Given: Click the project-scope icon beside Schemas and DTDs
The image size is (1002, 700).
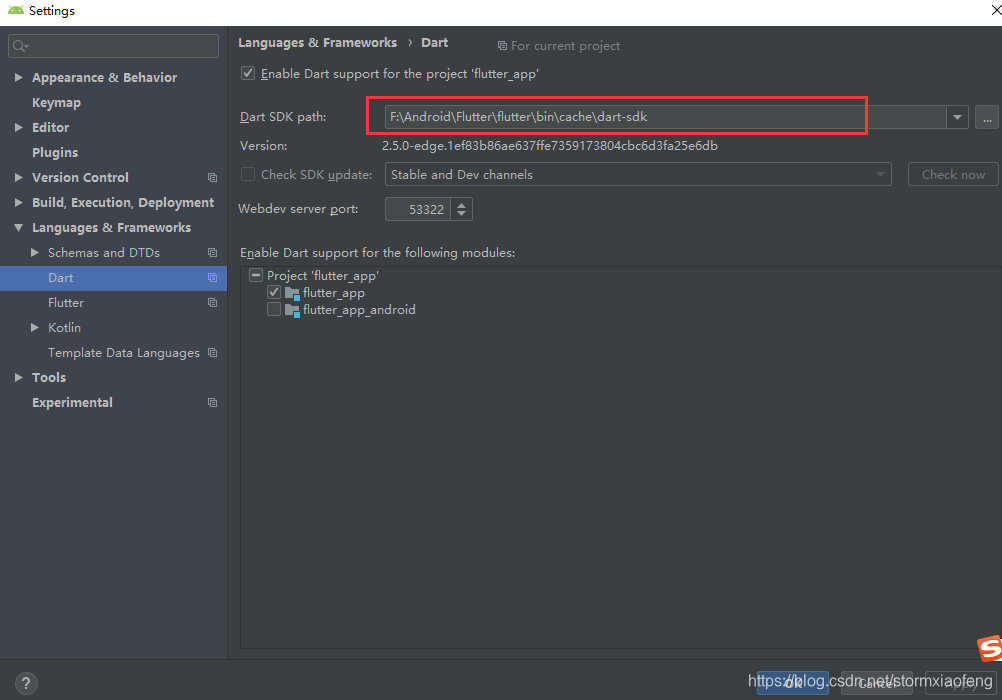Looking at the screenshot, I should point(212,253).
